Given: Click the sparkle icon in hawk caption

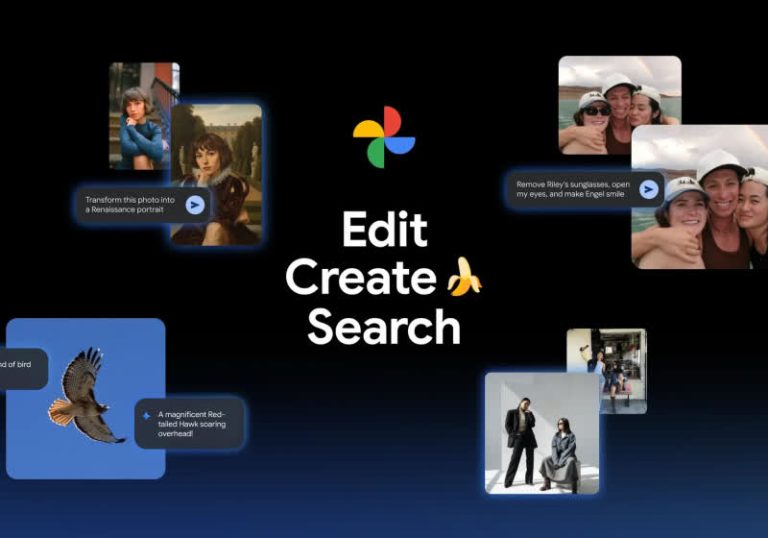Looking at the screenshot, I should click(146, 416).
